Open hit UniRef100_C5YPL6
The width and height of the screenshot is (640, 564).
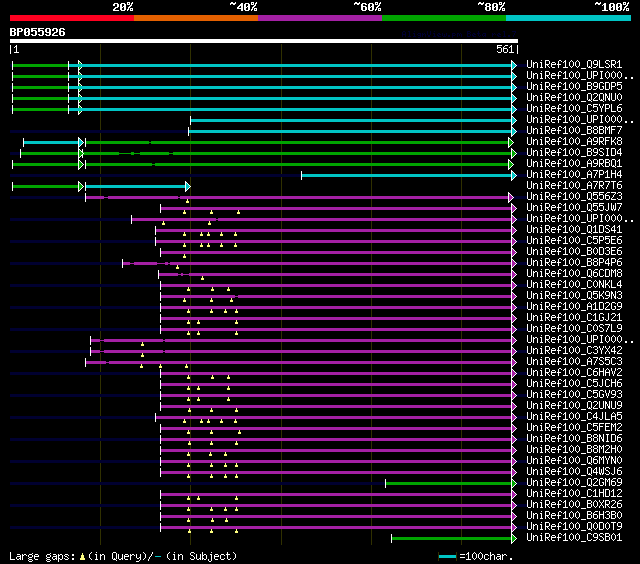click(574, 109)
